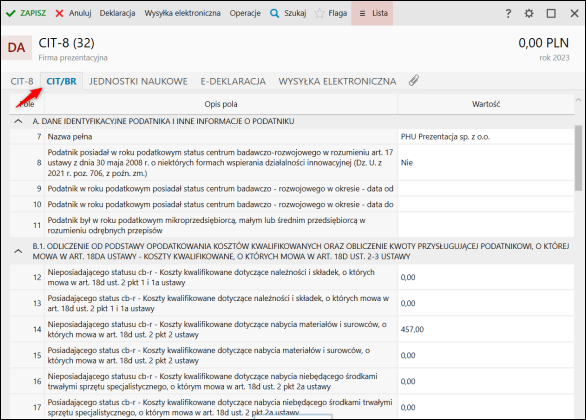Collapse section B.1. Odliczenie od podstawy
This screenshot has width=586, height=420.
pos(18,251)
